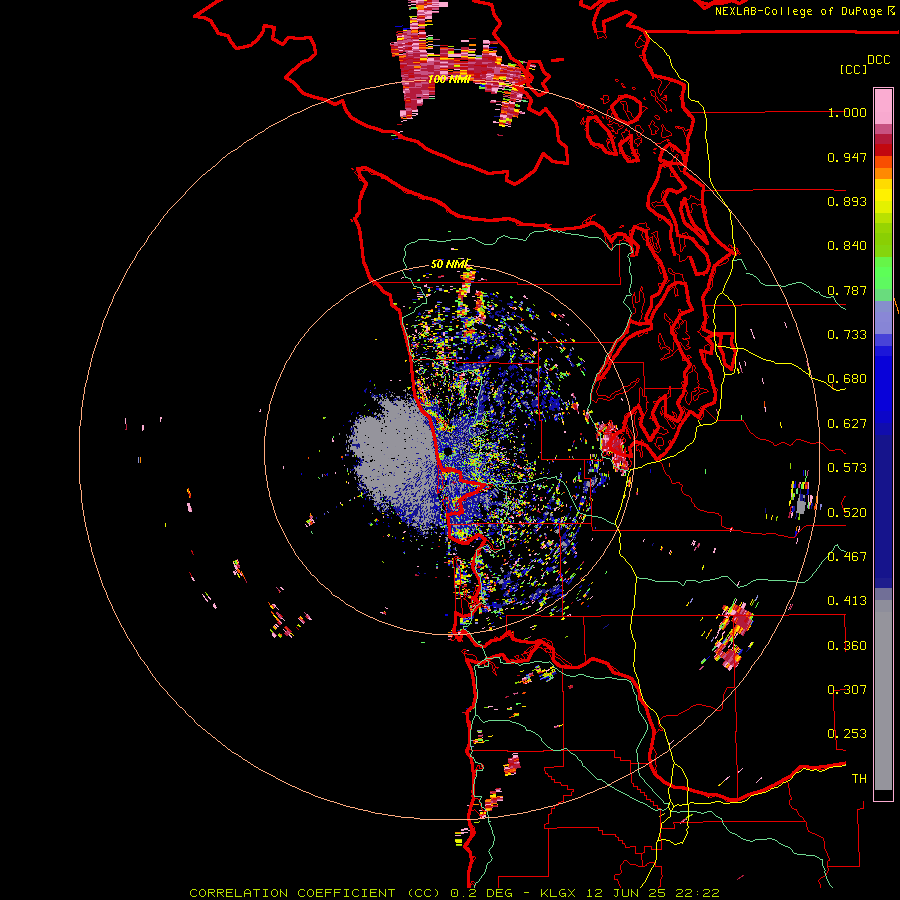Select the periwinkle segment near 0.733
The image size is (900, 900).
(x=883, y=317)
